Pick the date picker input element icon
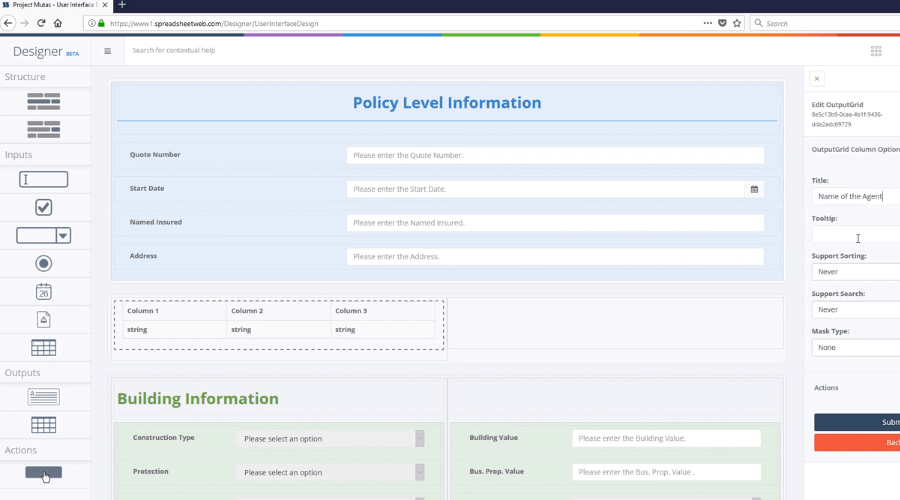900x500 pixels. coord(44,292)
